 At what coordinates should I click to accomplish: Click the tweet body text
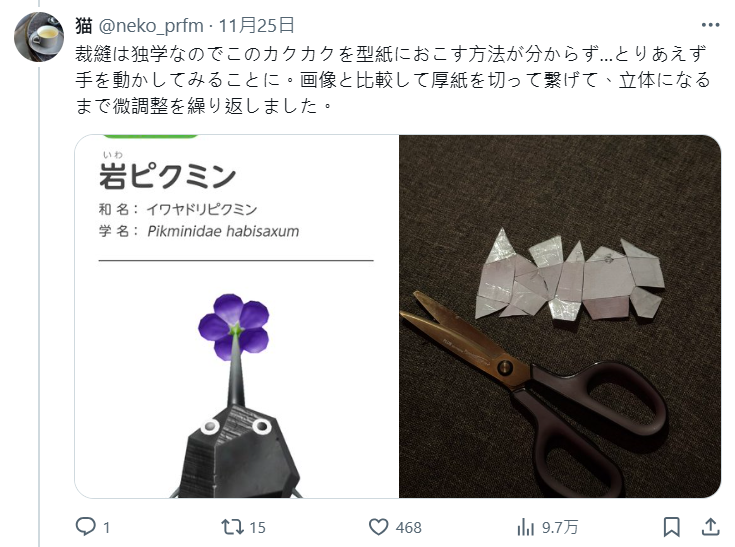pos(393,80)
